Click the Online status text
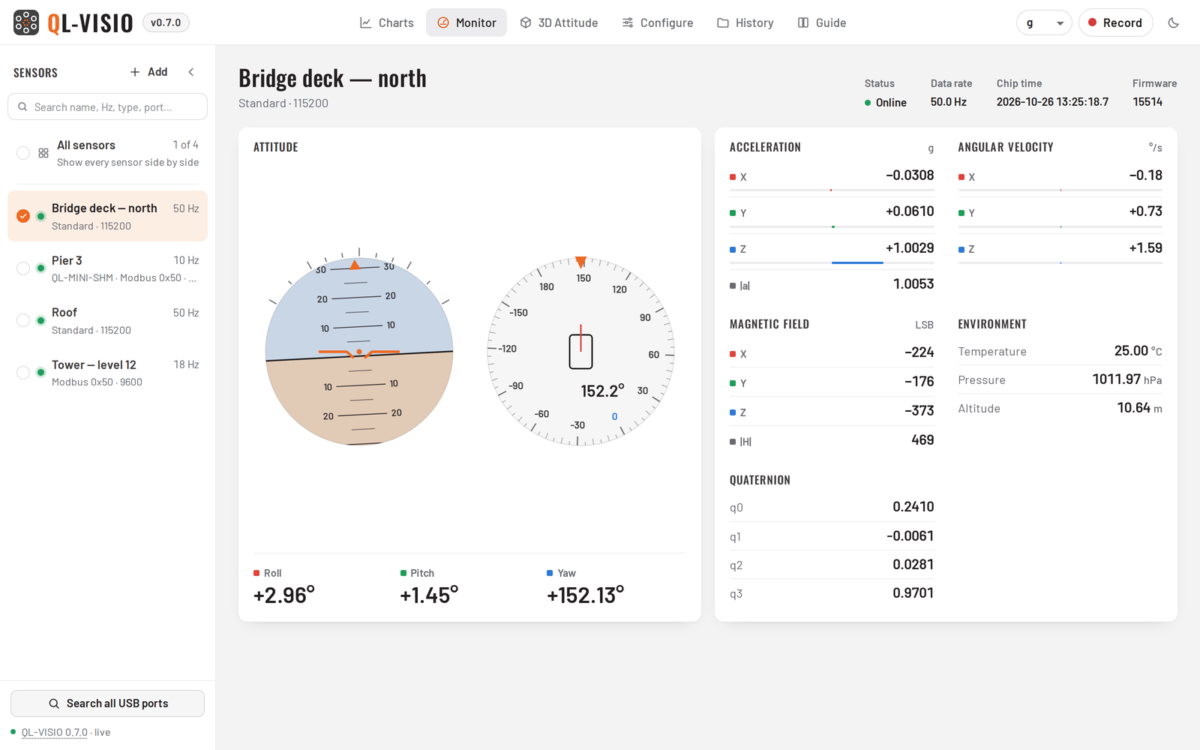Image resolution: width=1200 pixels, height=750 pixels. pyautogui.click(x=891, y=103)
